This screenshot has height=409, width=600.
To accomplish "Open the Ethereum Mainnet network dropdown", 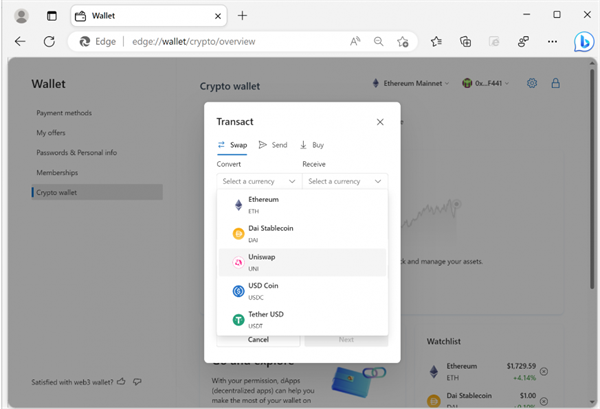I will click(411, 83).
